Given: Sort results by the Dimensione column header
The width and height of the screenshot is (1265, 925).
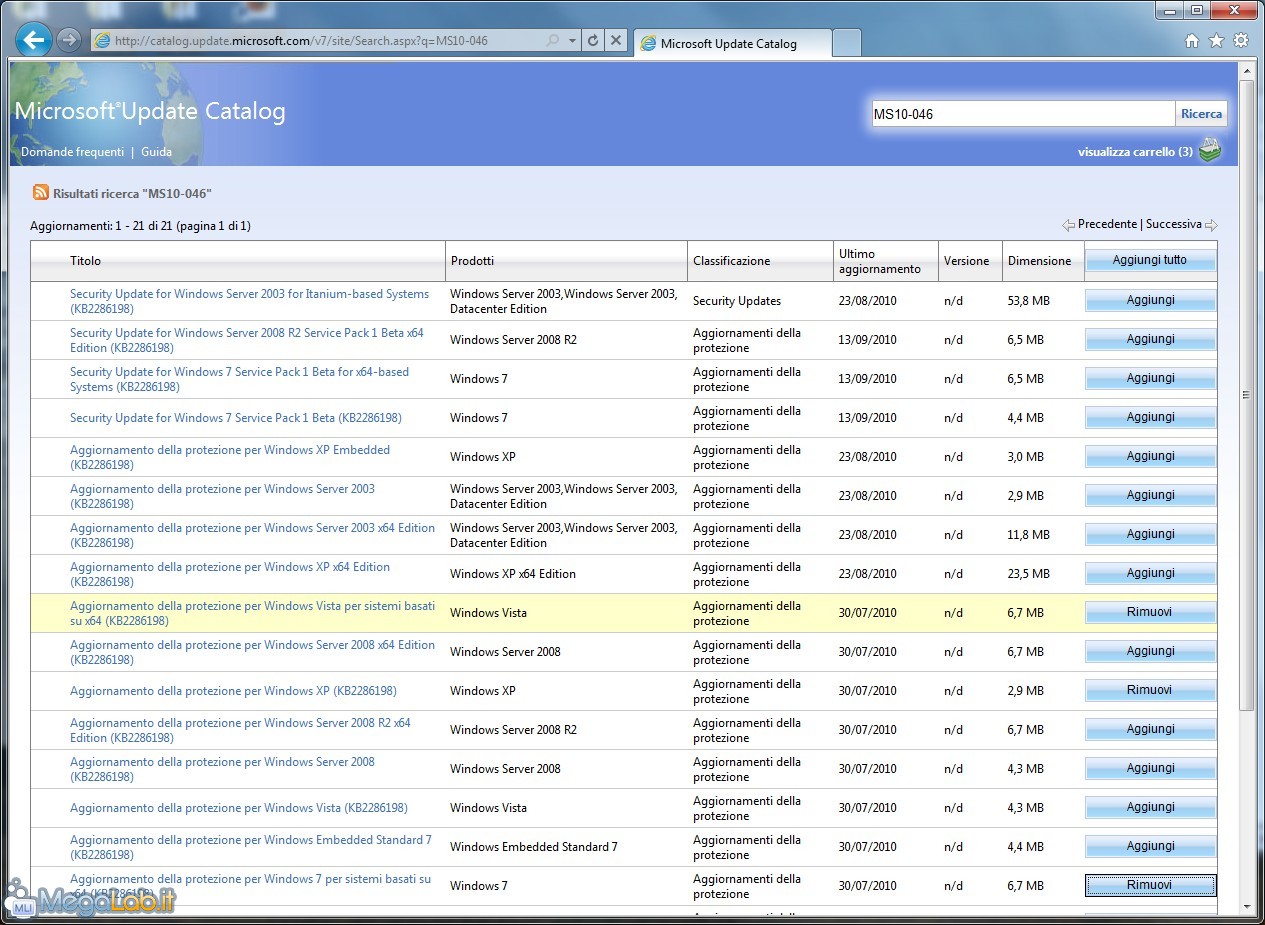Looking at the screenshot, I should [1039, 261].
